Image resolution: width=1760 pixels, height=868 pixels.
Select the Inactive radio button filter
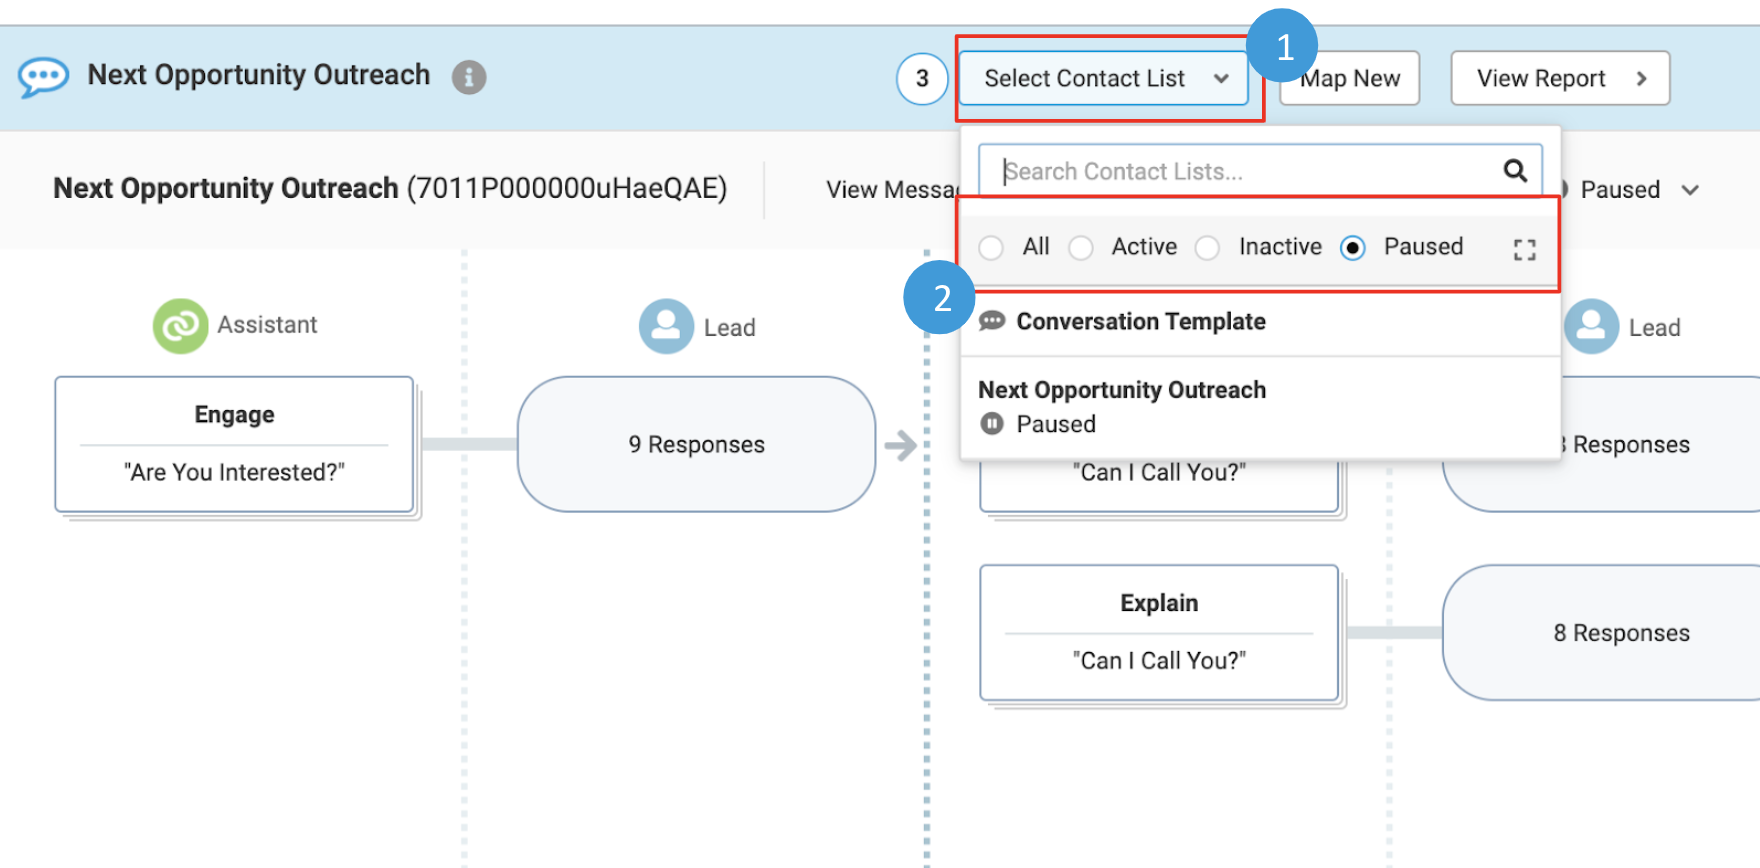tap(1208, 248)
